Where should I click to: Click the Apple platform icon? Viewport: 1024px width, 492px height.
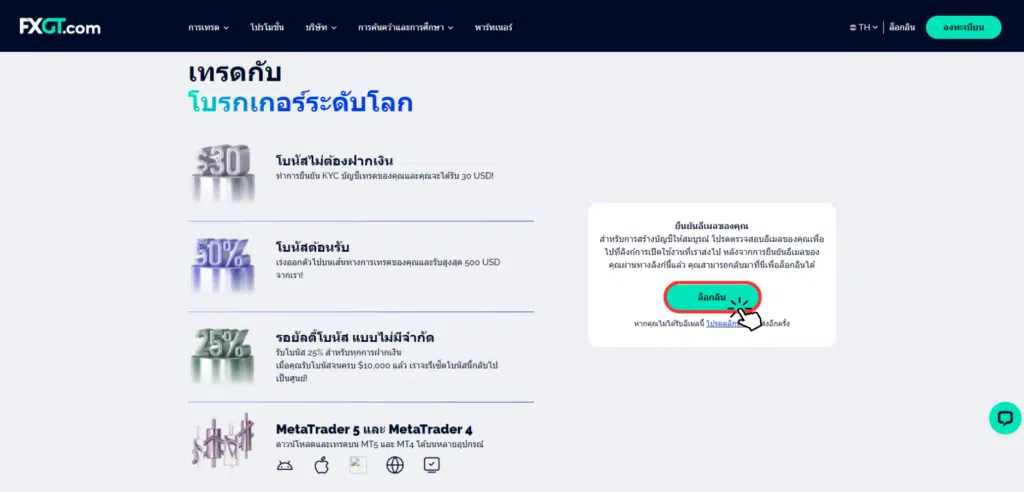(321, 465)
